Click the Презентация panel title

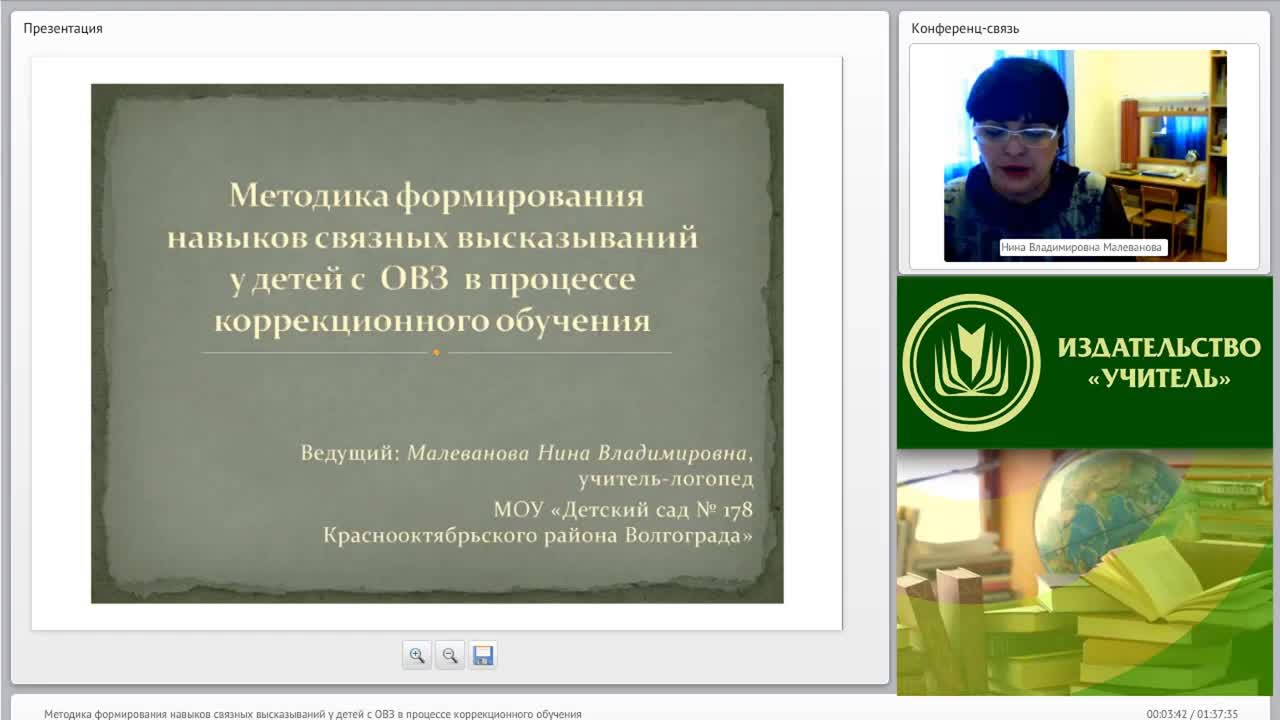click(x=63, y=28)
